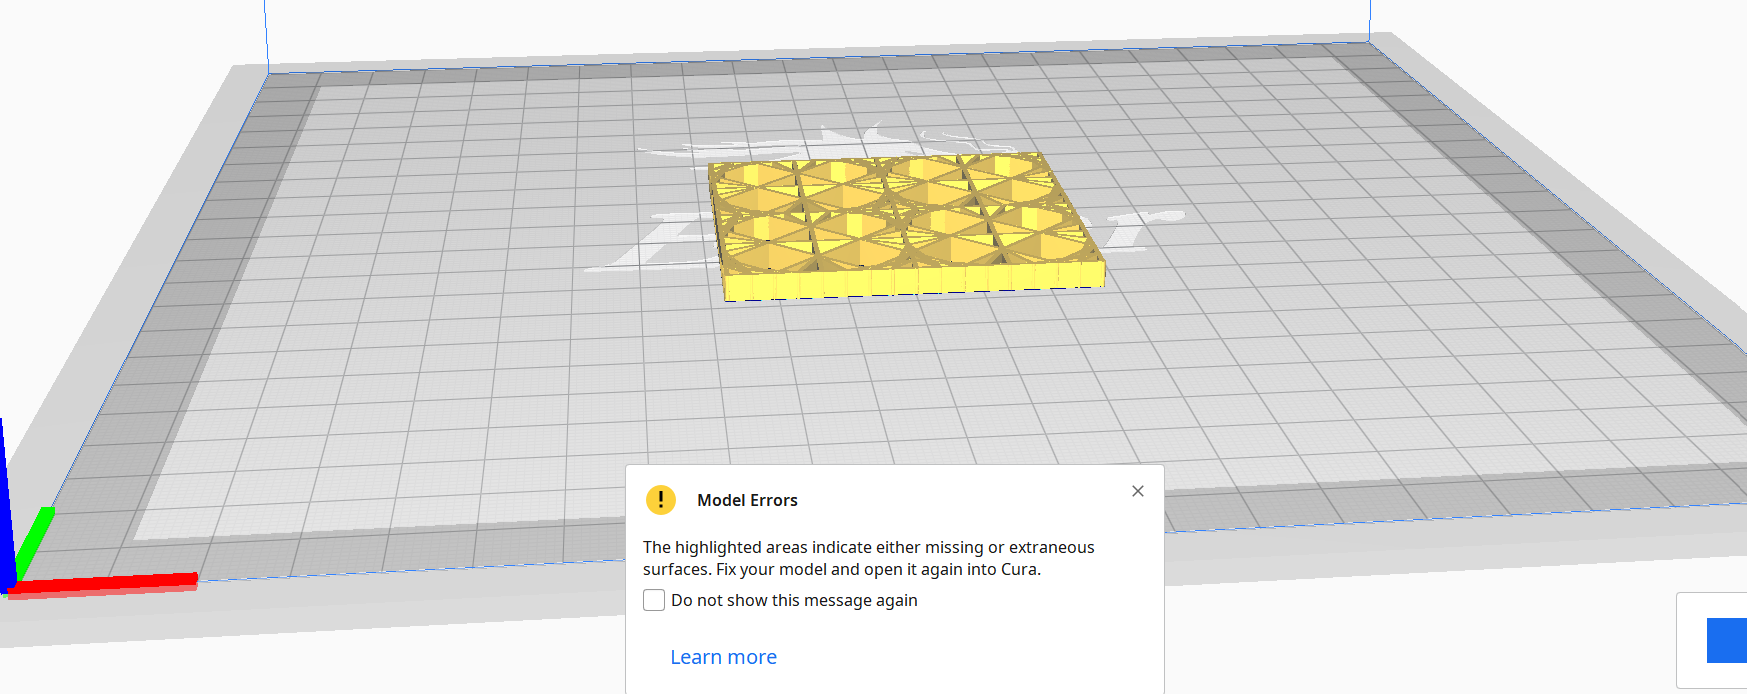
Task: Close the Model Errors message
Action: (1137, 491)
